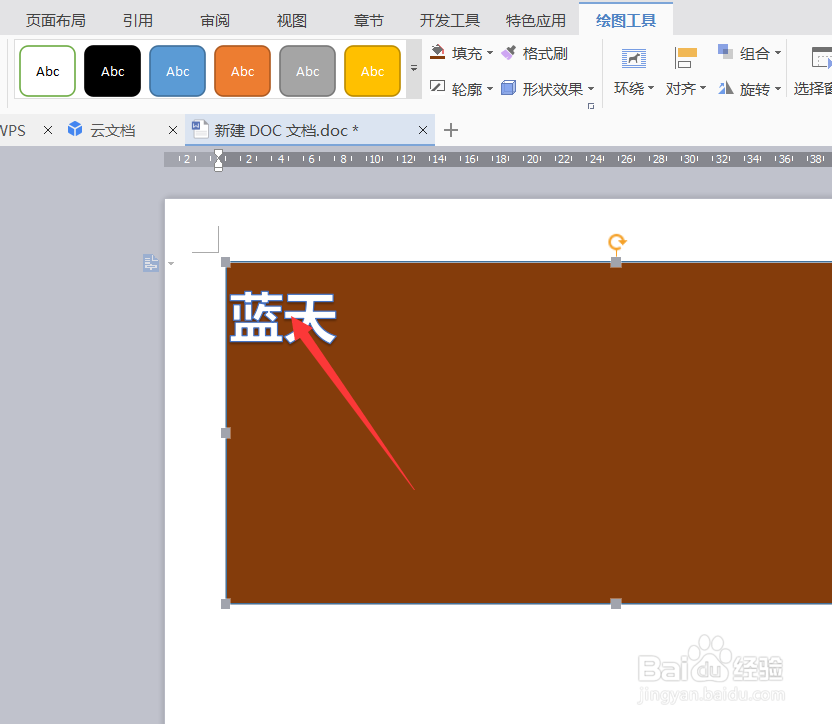Switch to the 云文档 document tab
This screenshot has height=724, width=832.
(112, 130)
